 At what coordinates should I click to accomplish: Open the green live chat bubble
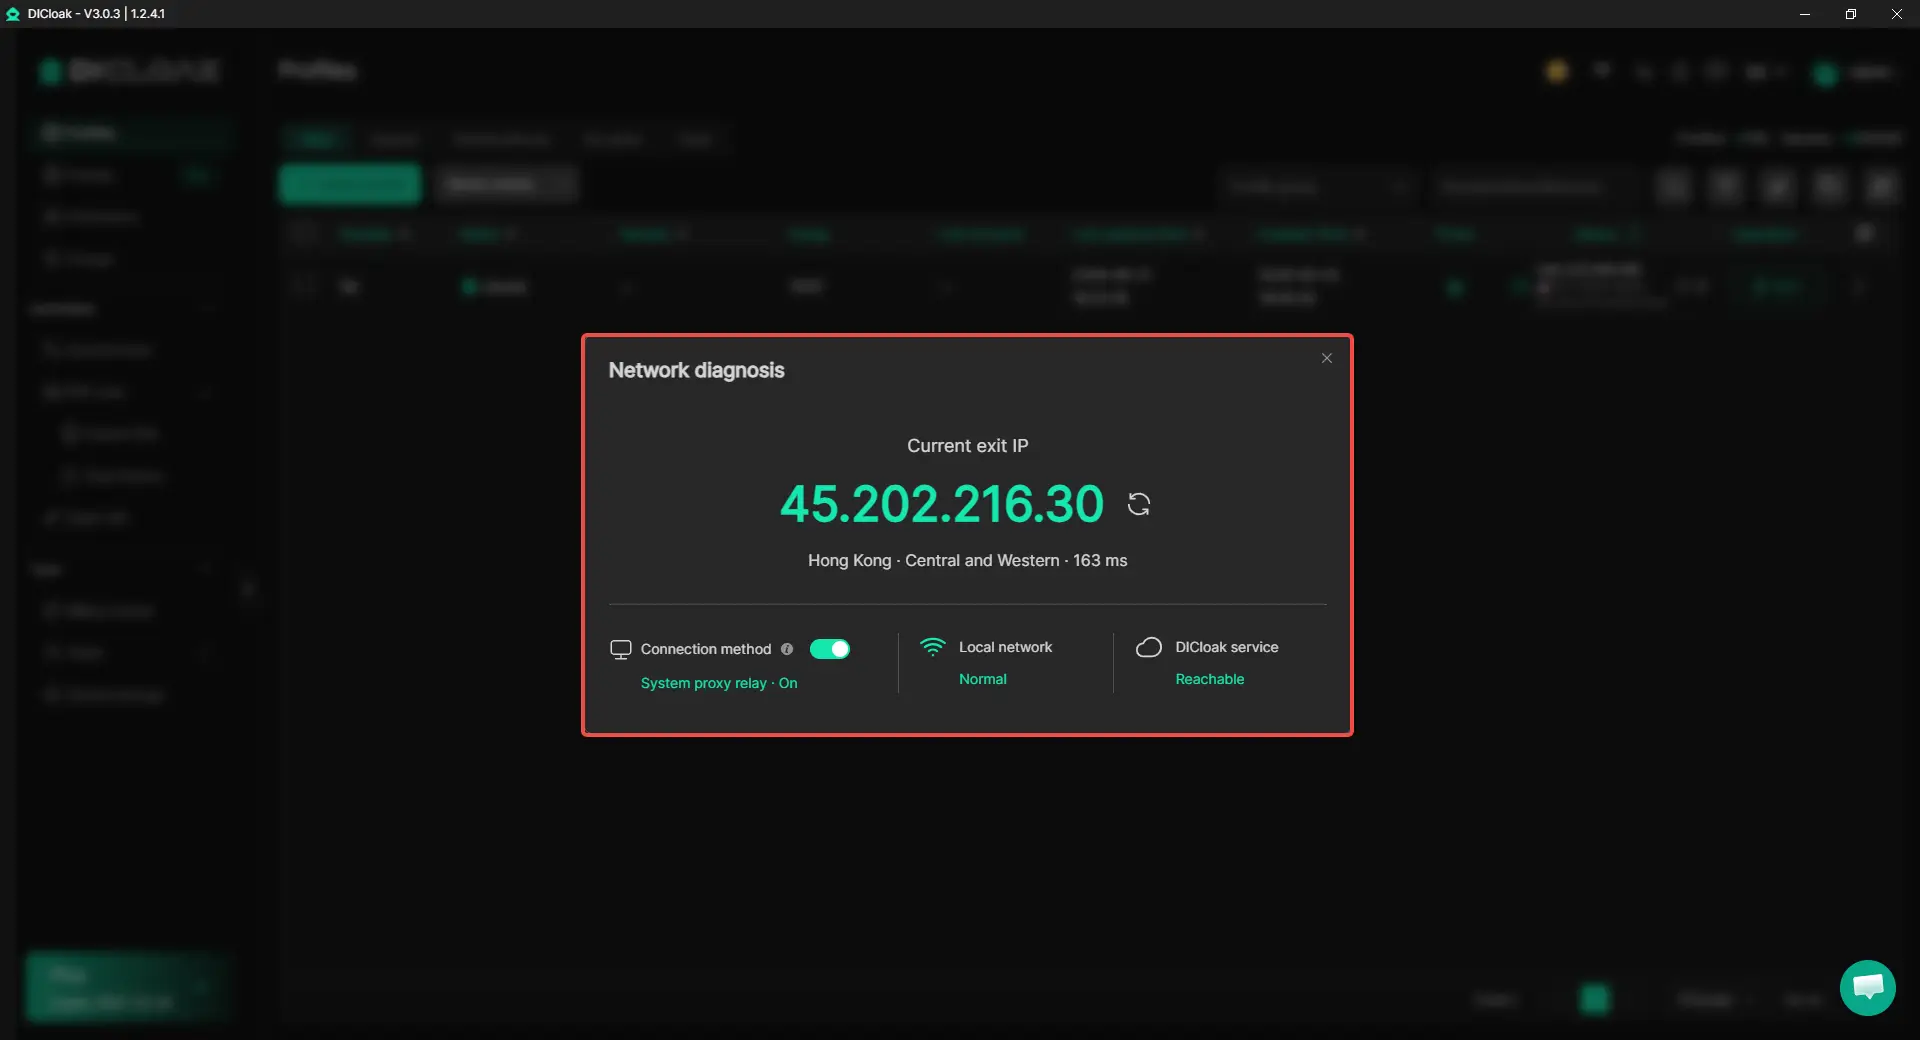tap(1867, 987)
